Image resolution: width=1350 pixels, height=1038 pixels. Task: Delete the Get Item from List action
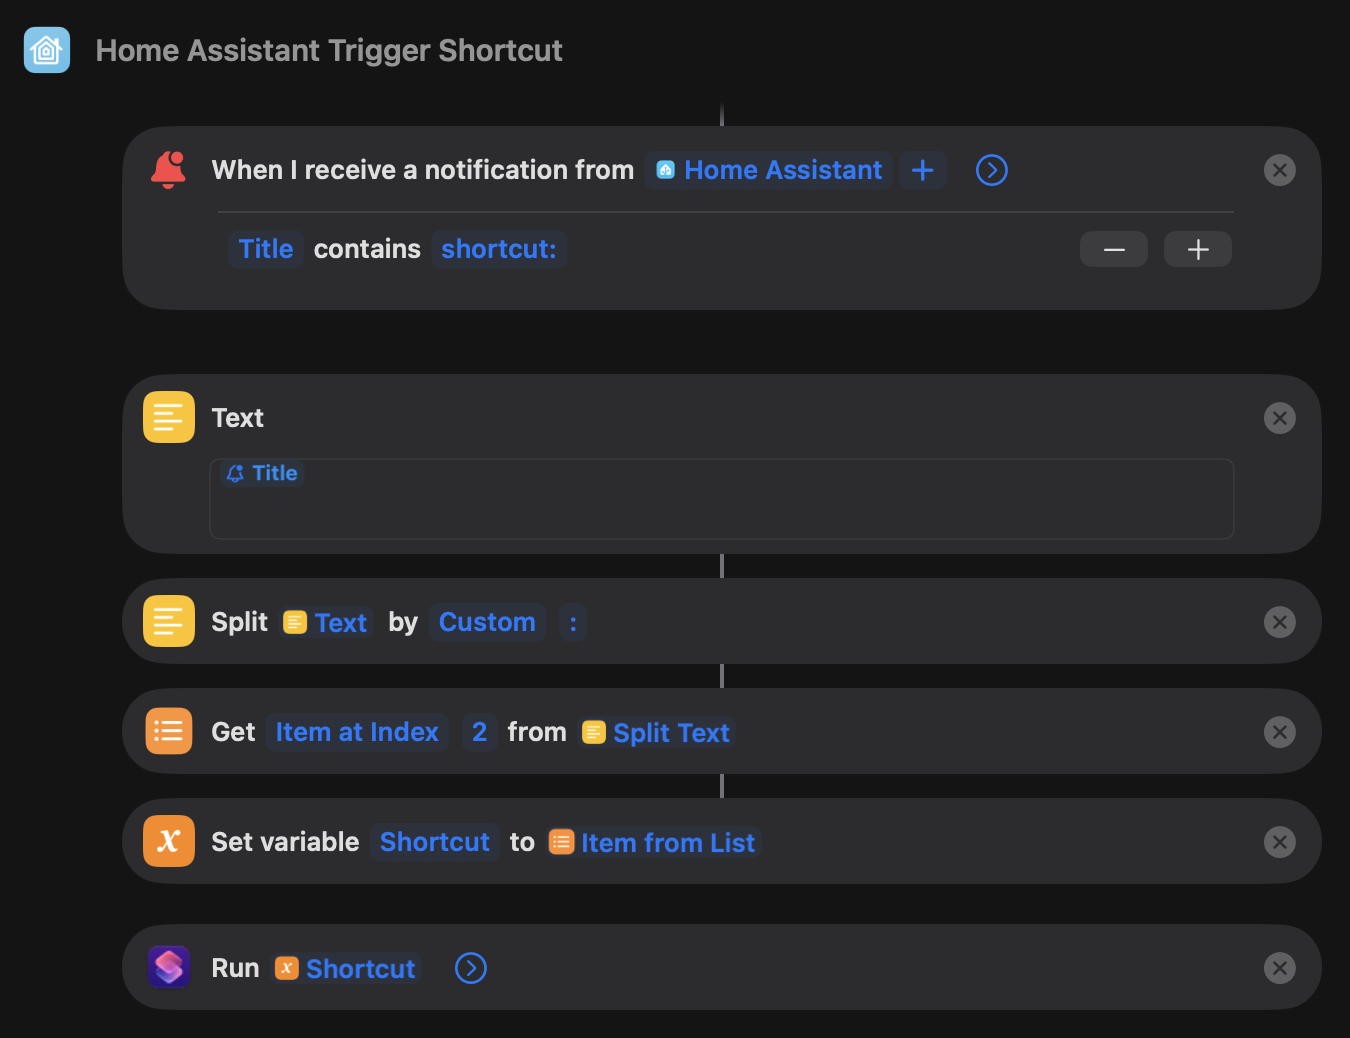[1280, 732]
